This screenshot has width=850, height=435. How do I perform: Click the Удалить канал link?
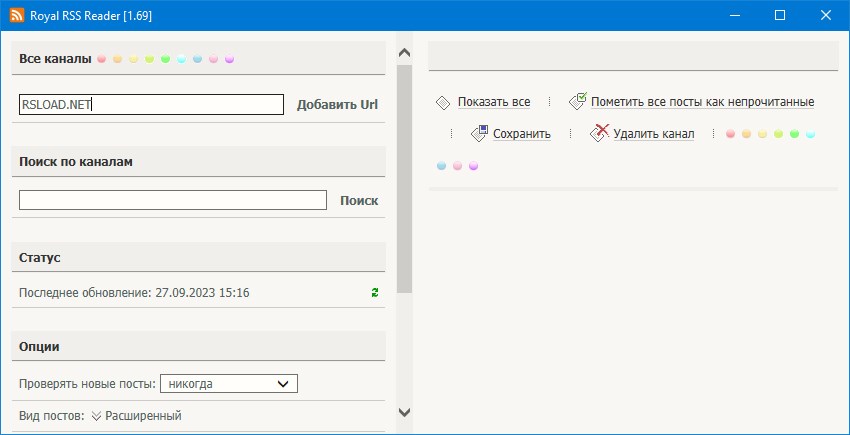[653, 133]
